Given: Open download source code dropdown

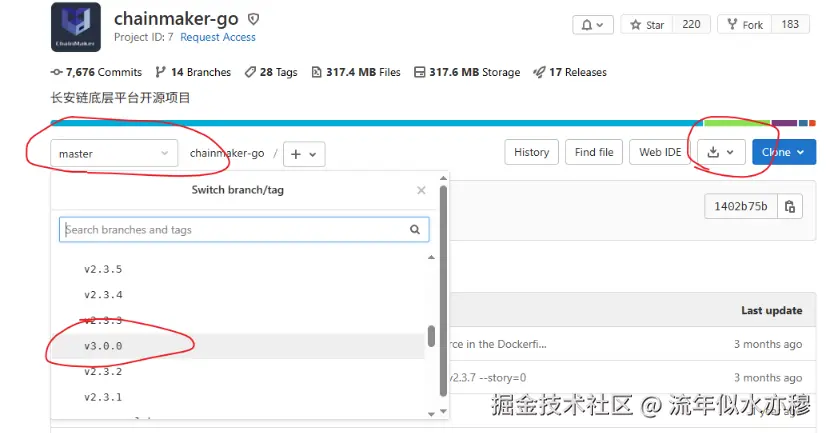Looking at the screenshot, I should tap(721, 152).
